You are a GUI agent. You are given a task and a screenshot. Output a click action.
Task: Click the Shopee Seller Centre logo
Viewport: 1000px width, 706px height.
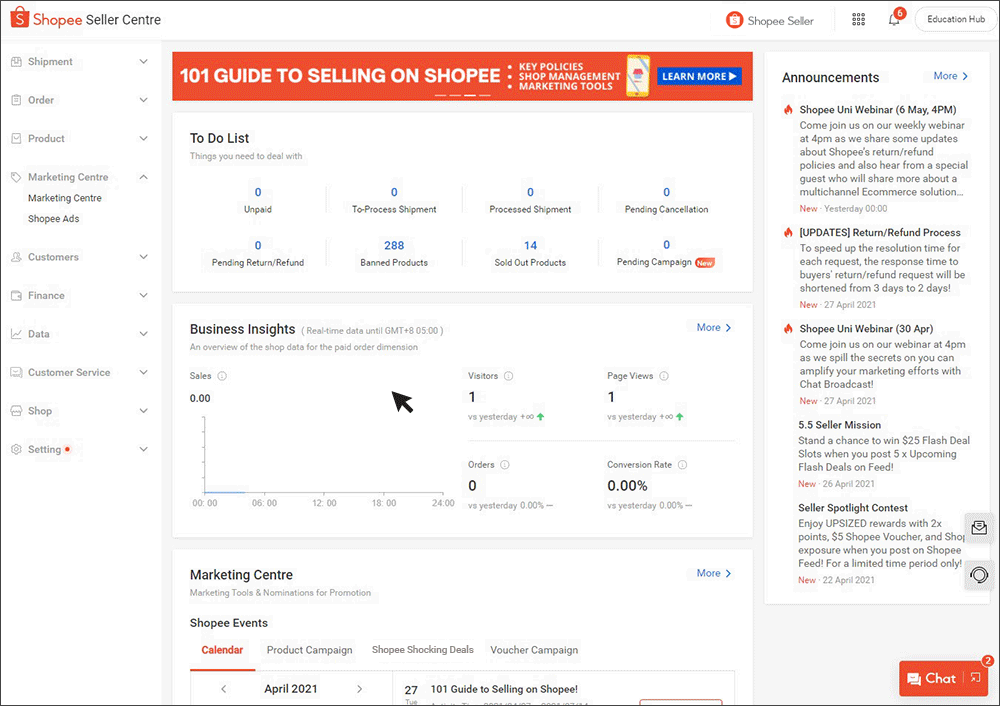[x=84, y=18]
